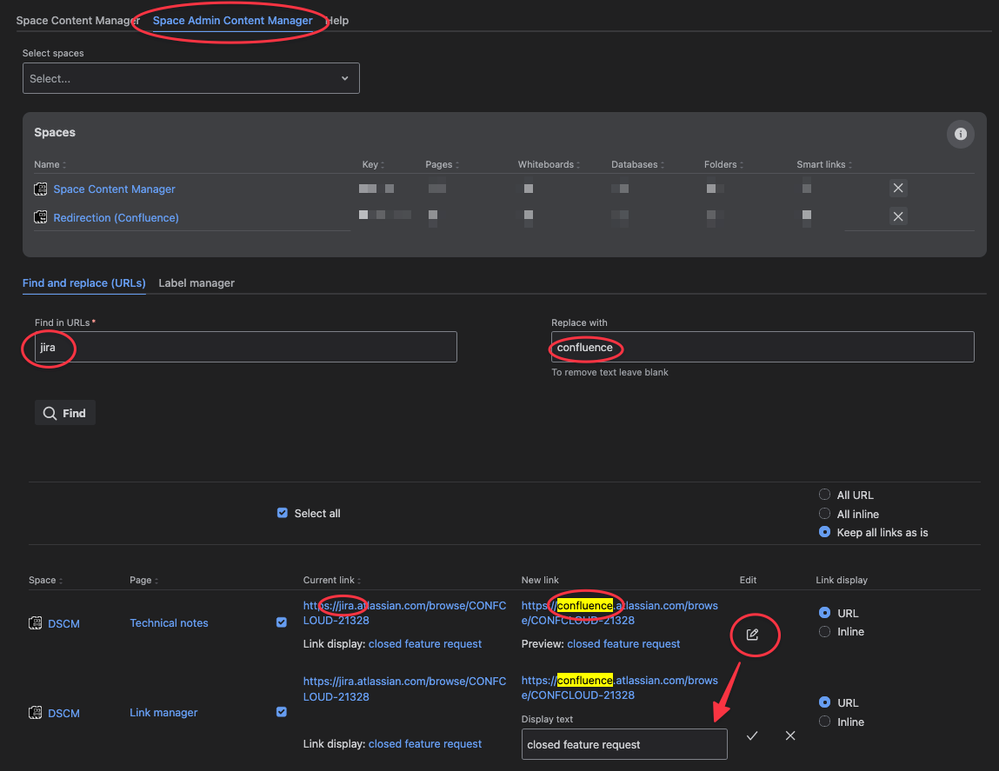The image size is (999, 771).
Task: Open the Technical notes page link
Action: [x=169, y=623]
